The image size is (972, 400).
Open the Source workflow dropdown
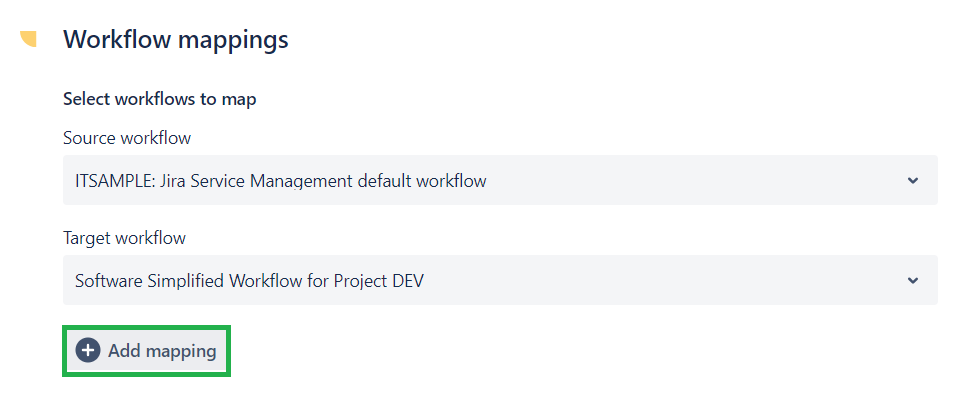pos(499,181)
